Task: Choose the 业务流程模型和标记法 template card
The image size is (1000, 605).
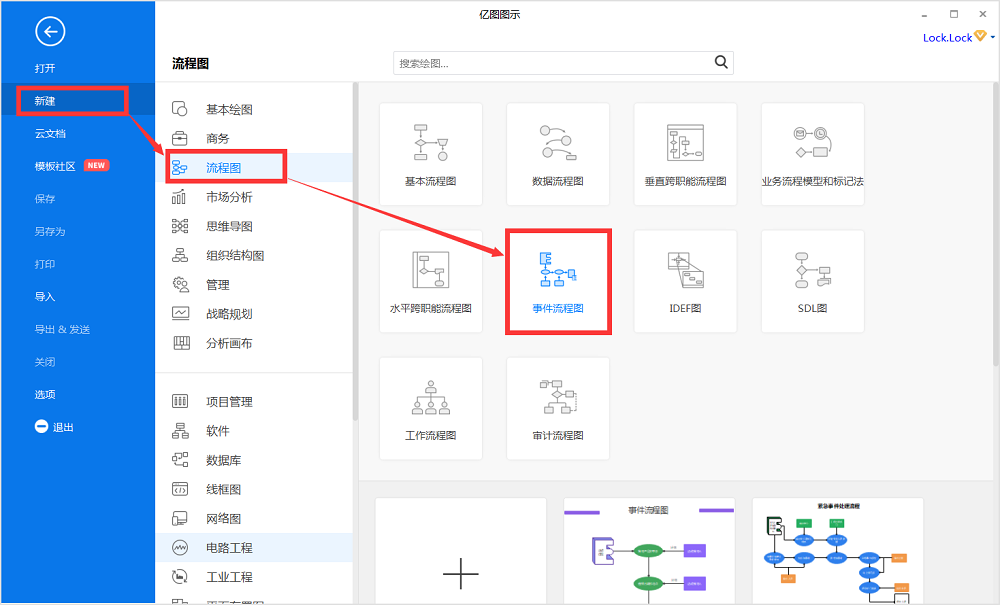Action: pos(812,154)
